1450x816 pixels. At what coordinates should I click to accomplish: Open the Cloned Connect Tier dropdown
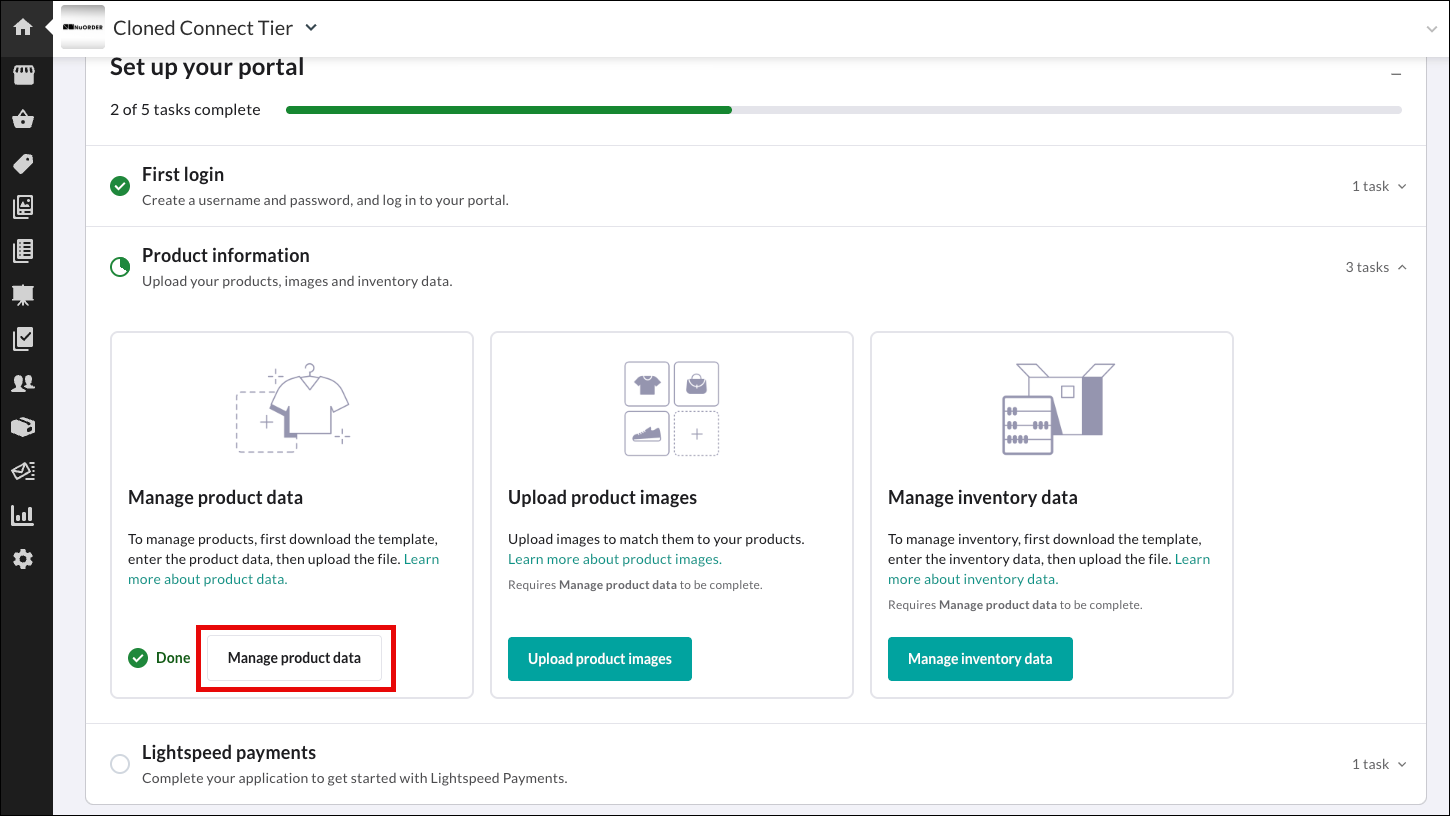311,28
